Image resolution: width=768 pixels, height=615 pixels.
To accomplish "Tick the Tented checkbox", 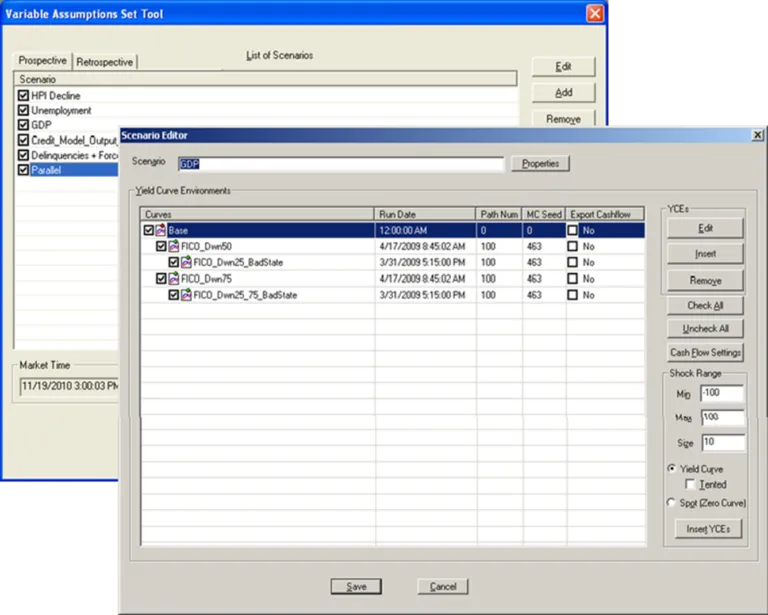I will tap(690, 484).
